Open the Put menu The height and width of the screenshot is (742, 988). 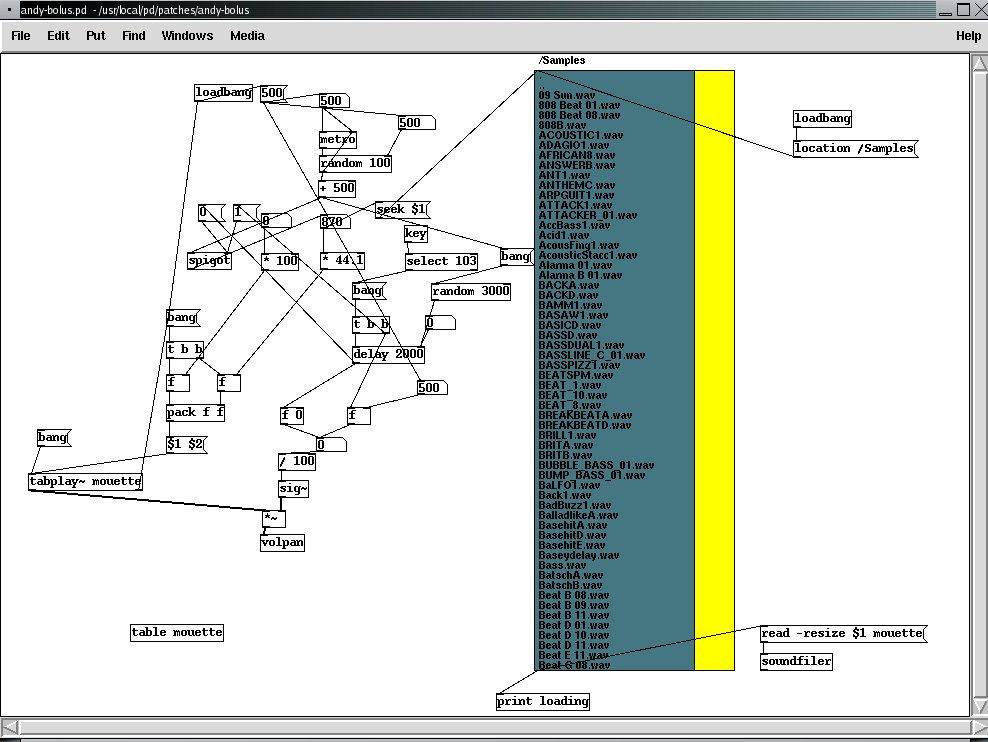[96, 36]
